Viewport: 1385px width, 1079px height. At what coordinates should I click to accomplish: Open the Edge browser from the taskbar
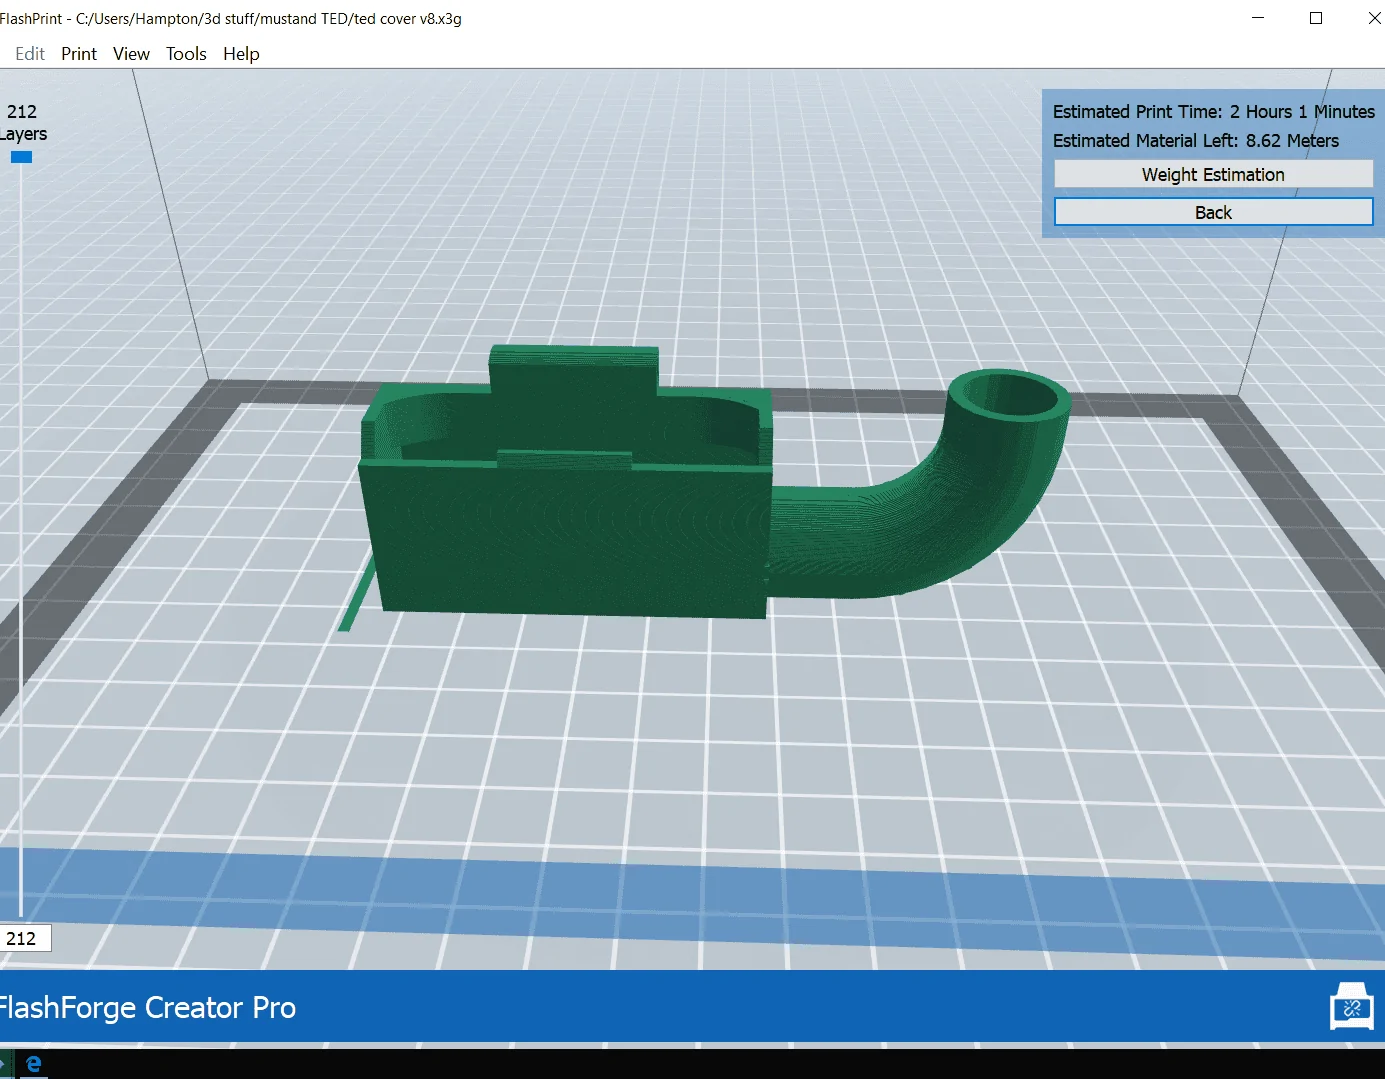[34, 1064]
